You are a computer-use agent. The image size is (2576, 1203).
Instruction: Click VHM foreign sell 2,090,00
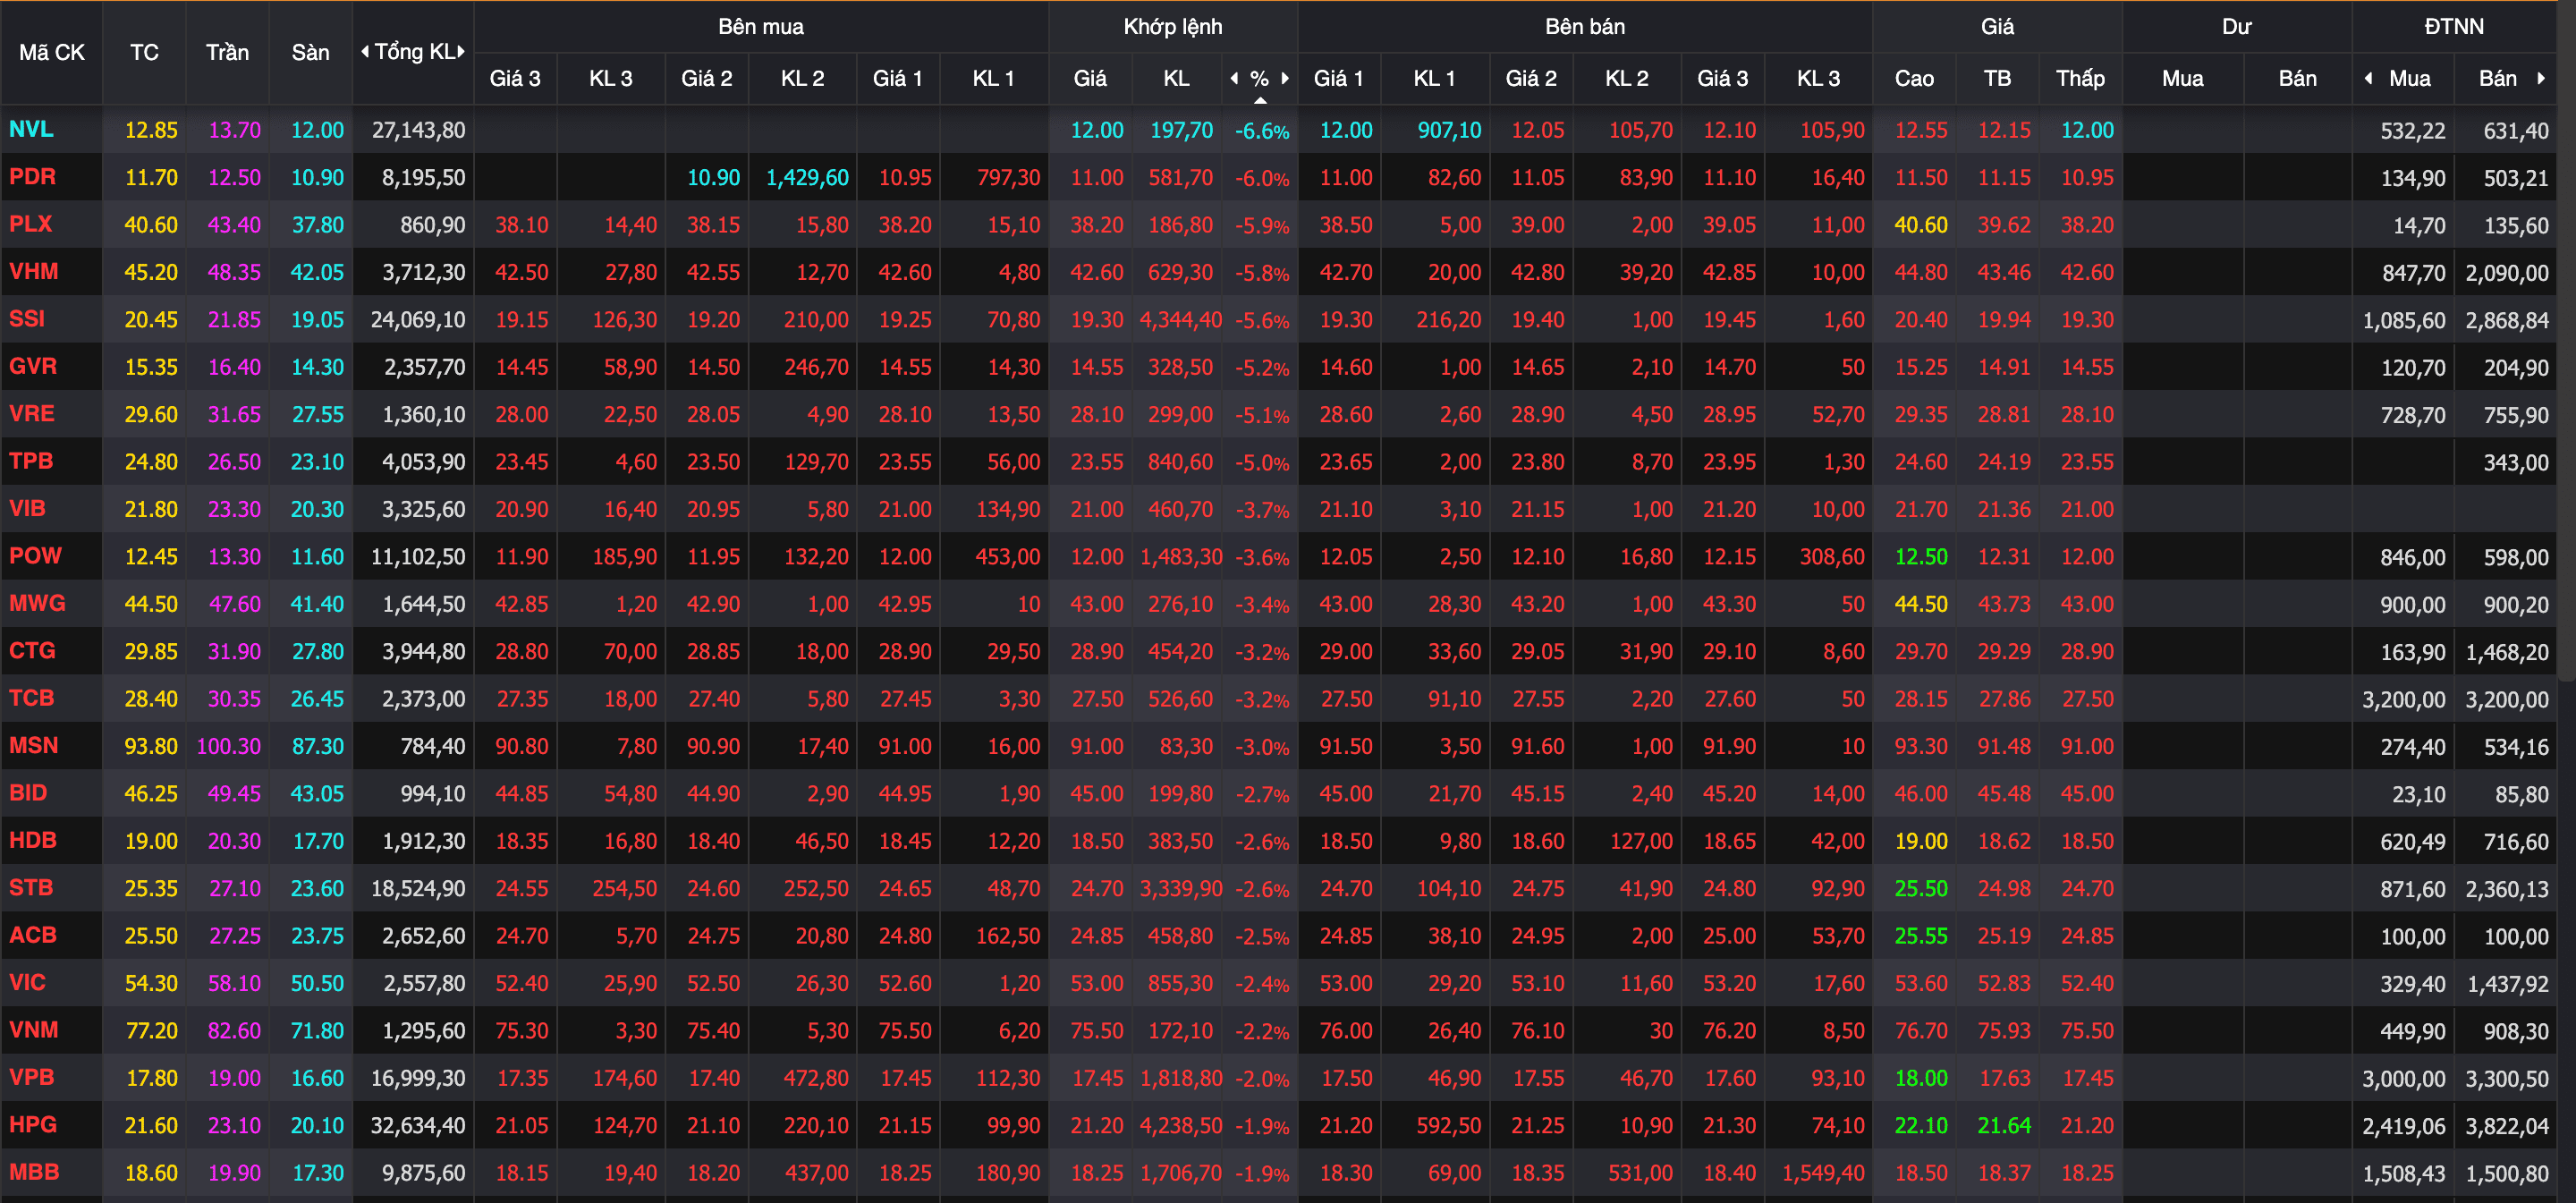click(2506, 273)
